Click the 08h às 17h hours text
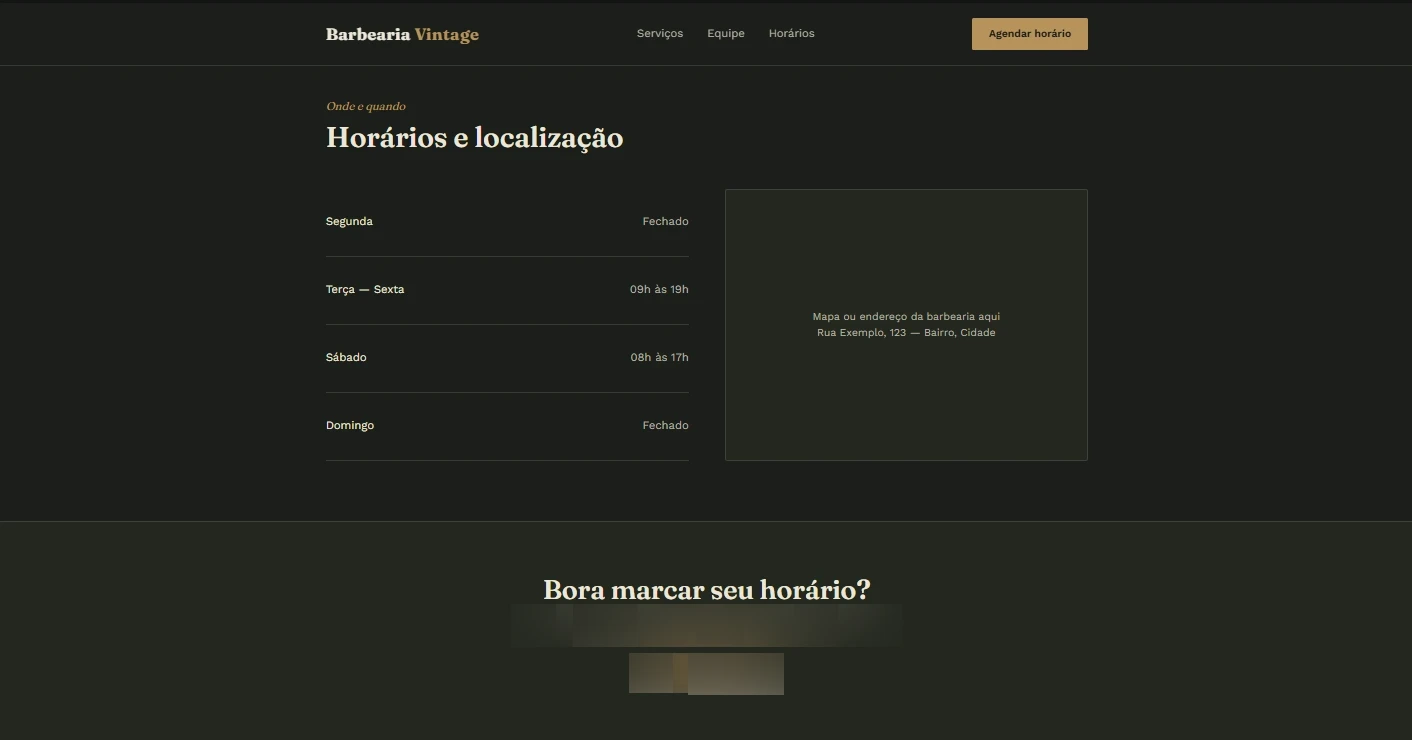Screen dimensions: 1412x740 click(x=659, y=357)
